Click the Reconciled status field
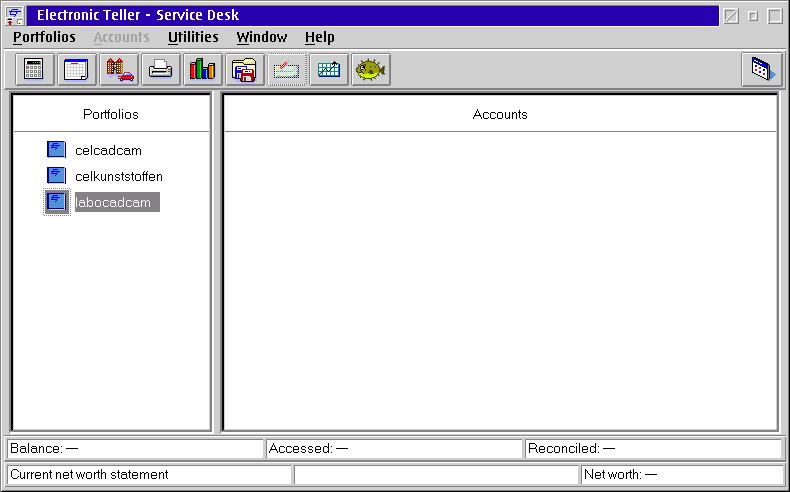 click(653, 448)
